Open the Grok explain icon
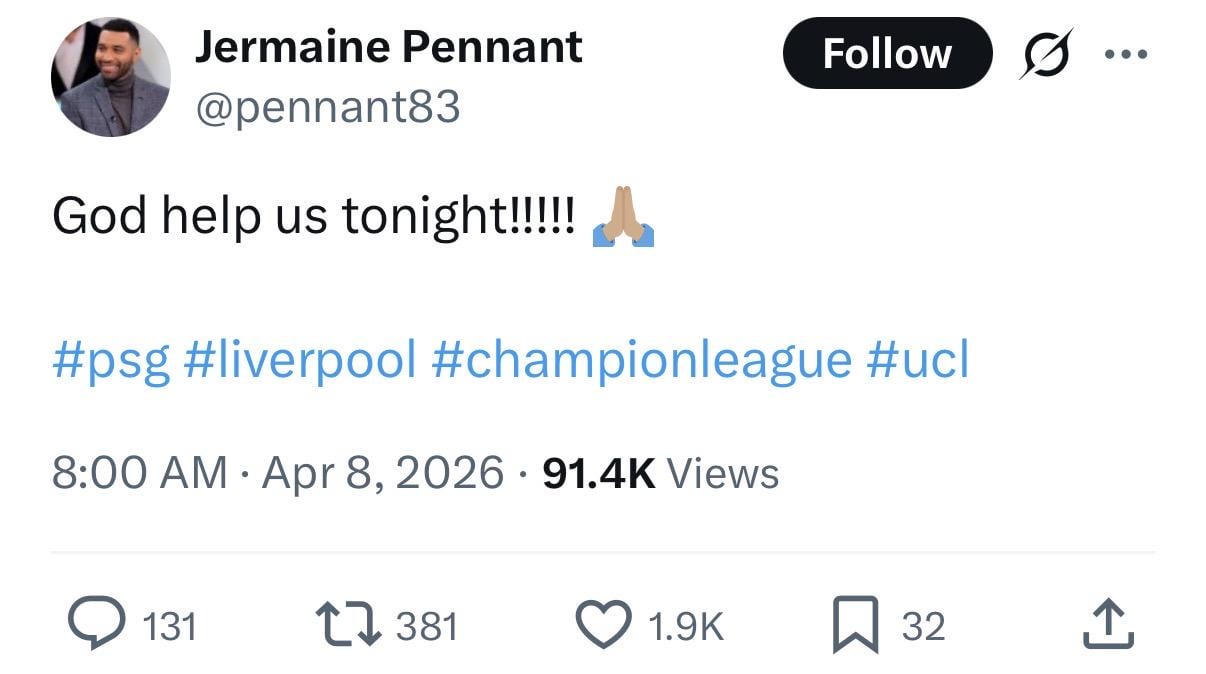Screen dimensions: 1206x674 click(1046, 53)
